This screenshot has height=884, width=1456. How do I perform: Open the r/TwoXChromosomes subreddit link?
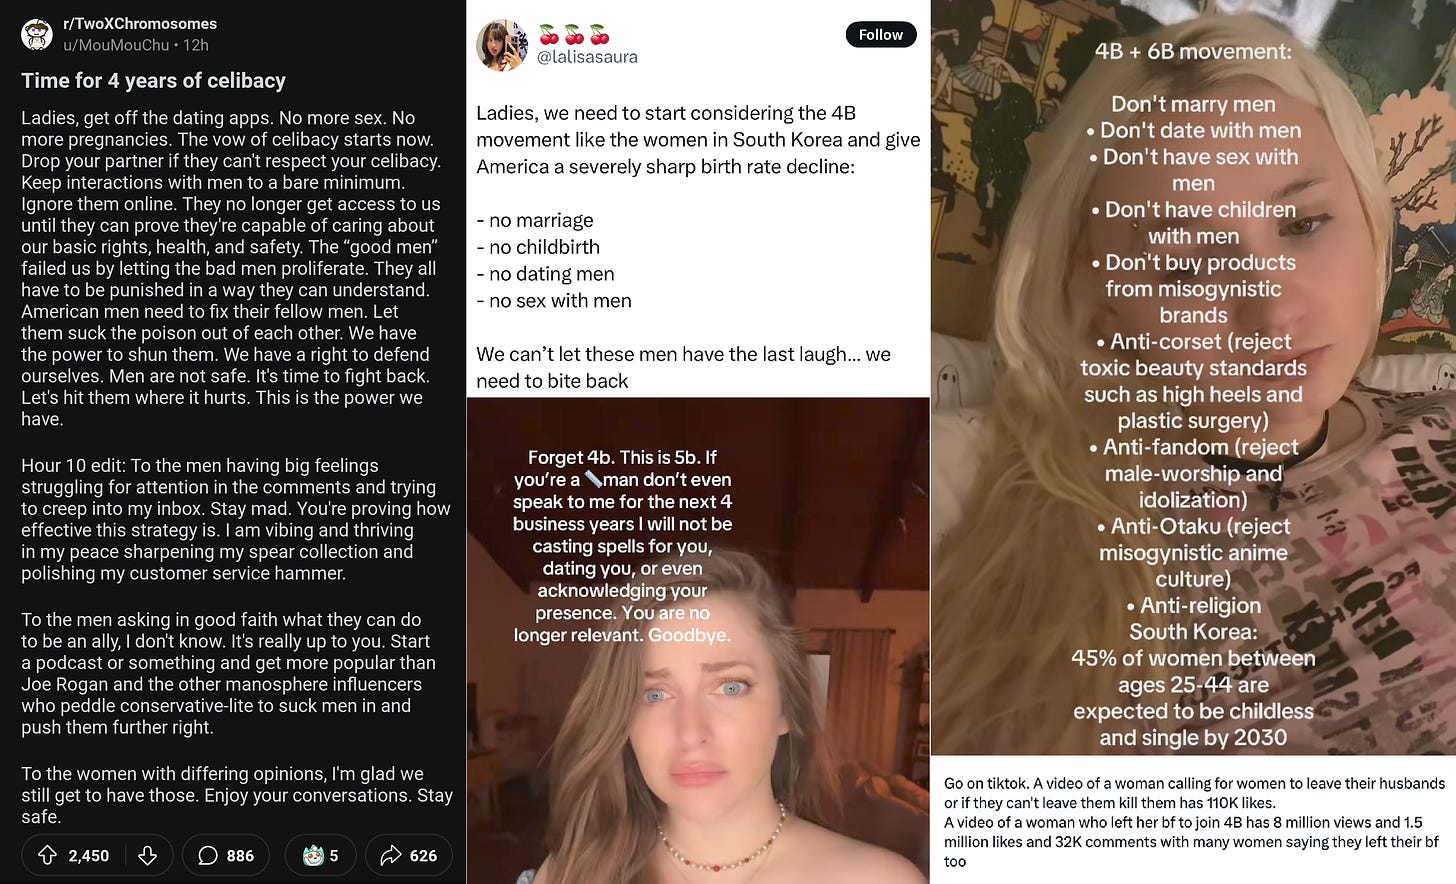coord(140,23)
